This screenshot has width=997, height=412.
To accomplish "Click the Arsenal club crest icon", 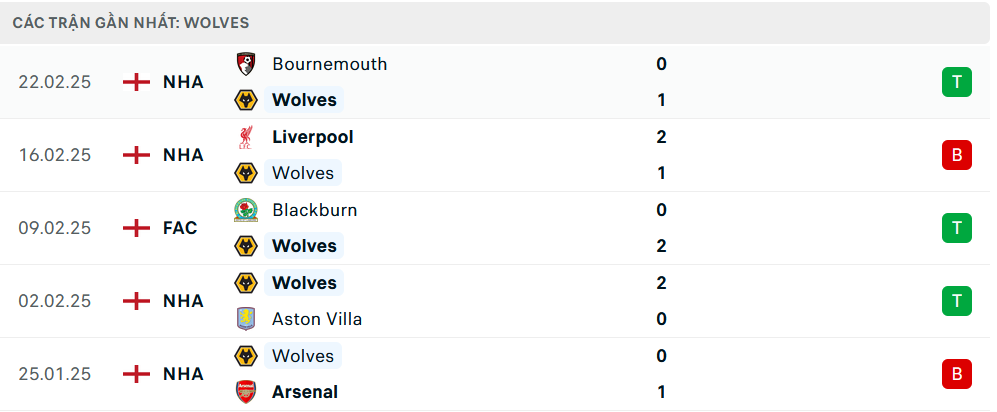I will [245, 392].
